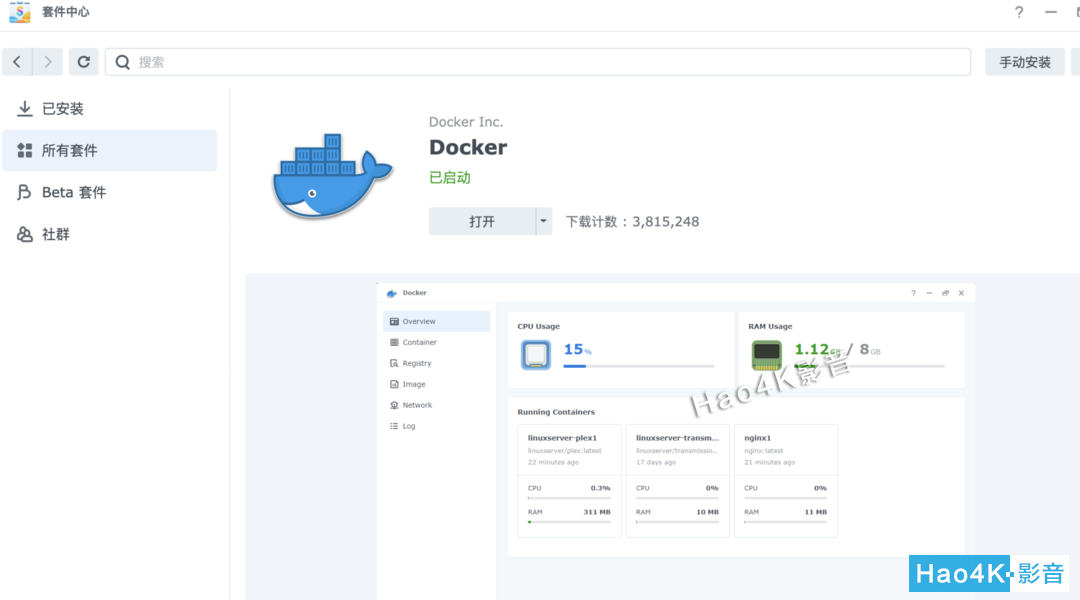1080x600 pixels.
Task: Click the Image icon in Docker preview
Action: (x=394, y=384)
